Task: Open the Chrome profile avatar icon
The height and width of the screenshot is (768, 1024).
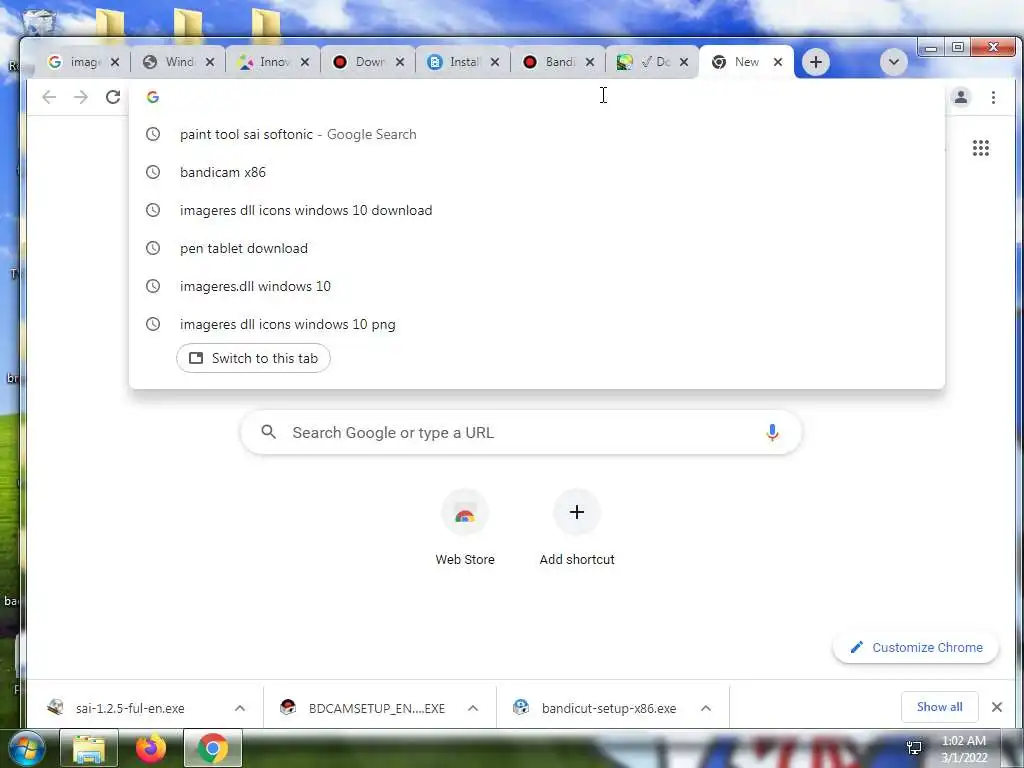Action: coord(961,97)
